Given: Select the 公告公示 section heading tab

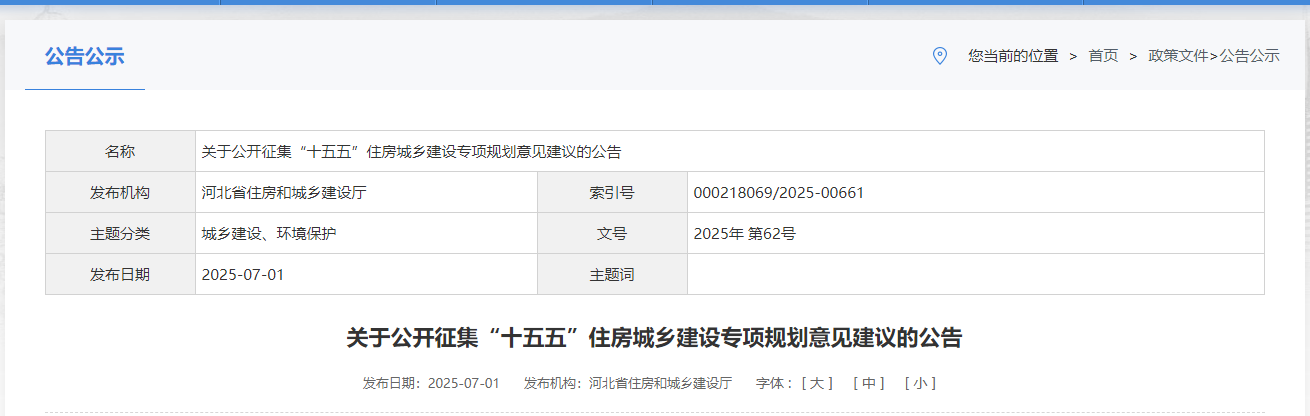Looking at the screenshot, I should pos(84,56).
